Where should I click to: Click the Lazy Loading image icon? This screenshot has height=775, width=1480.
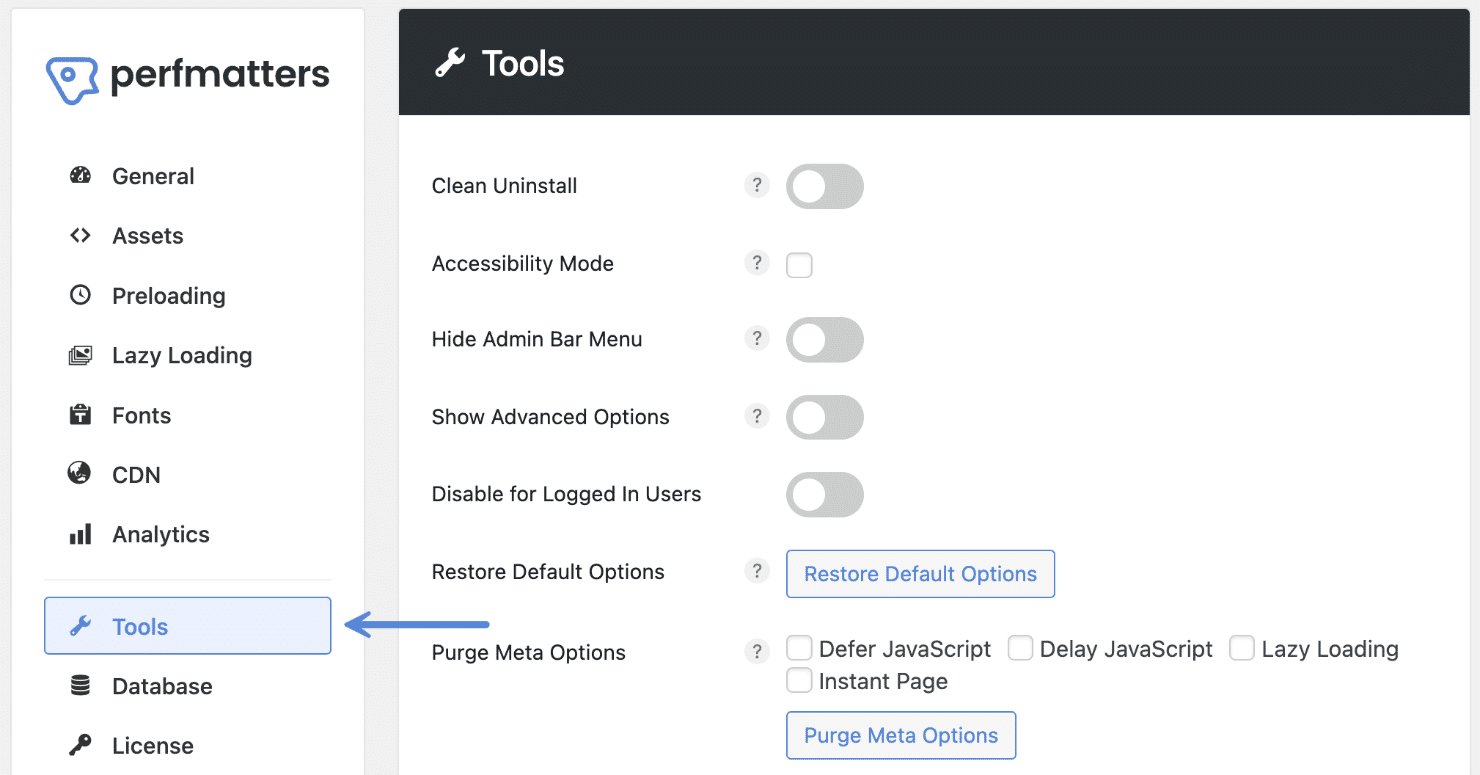(81, 355)
